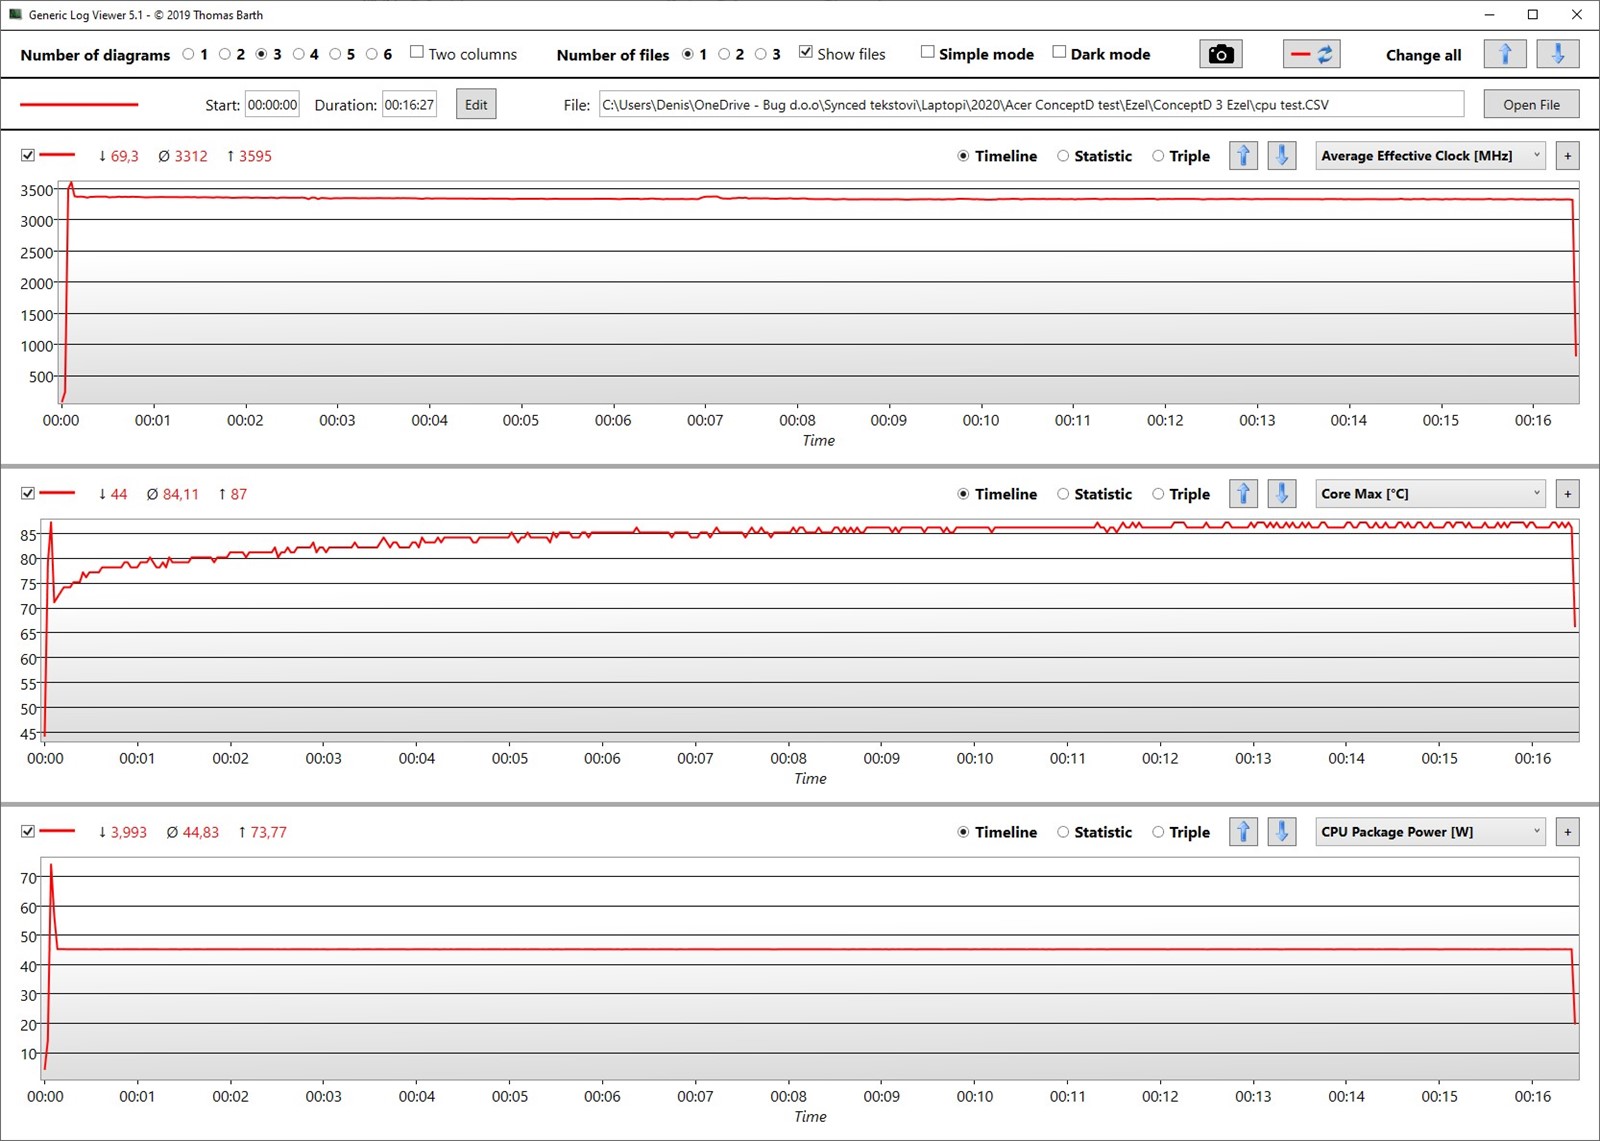Uncheck the Show files checkbox
Image resolution: width=1600 pixels, height=1141 pixels.
click(x=805, y=53)
